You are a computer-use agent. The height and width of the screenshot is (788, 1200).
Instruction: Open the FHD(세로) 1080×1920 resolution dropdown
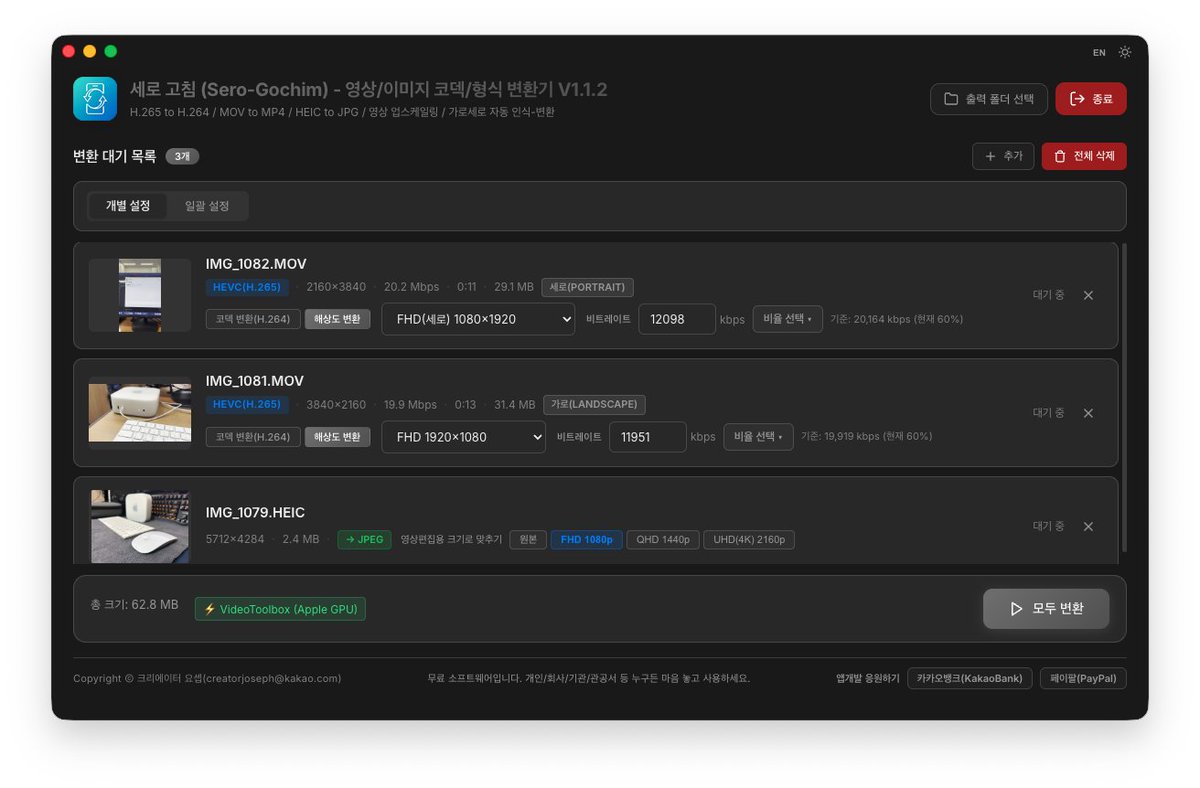tap(478, 319)
